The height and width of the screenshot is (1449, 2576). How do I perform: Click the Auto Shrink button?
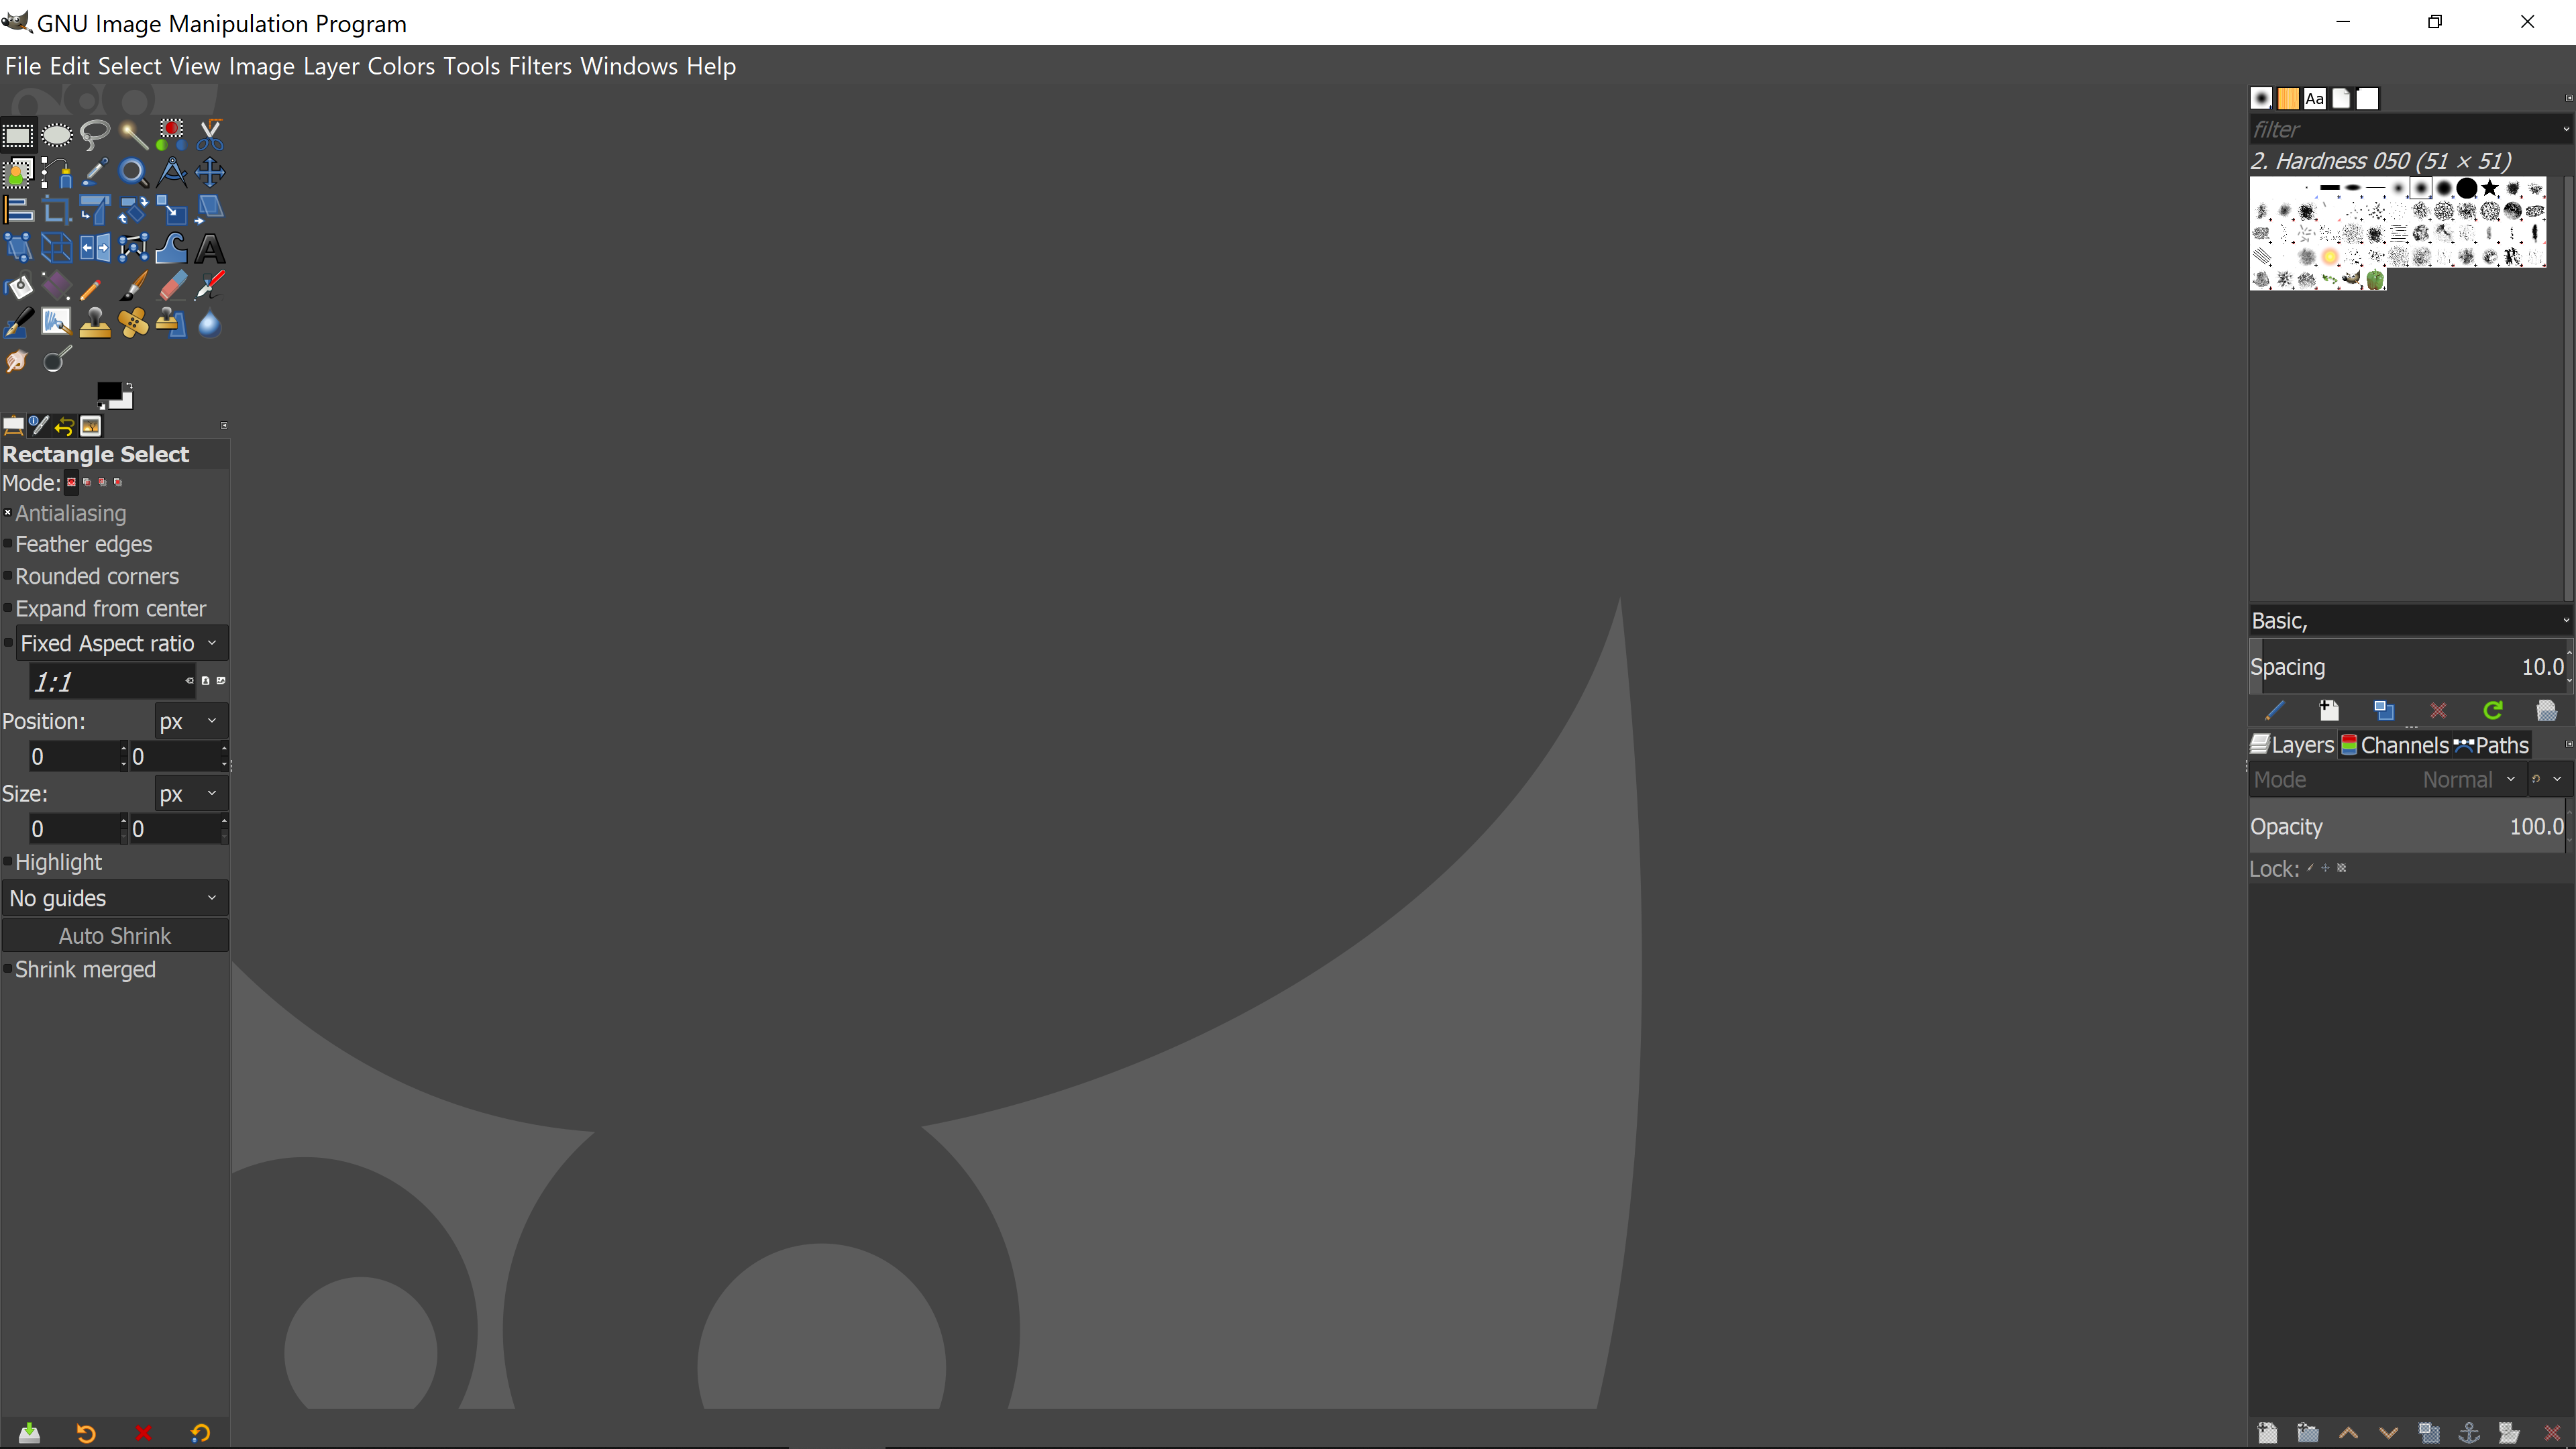coord(114,935)
